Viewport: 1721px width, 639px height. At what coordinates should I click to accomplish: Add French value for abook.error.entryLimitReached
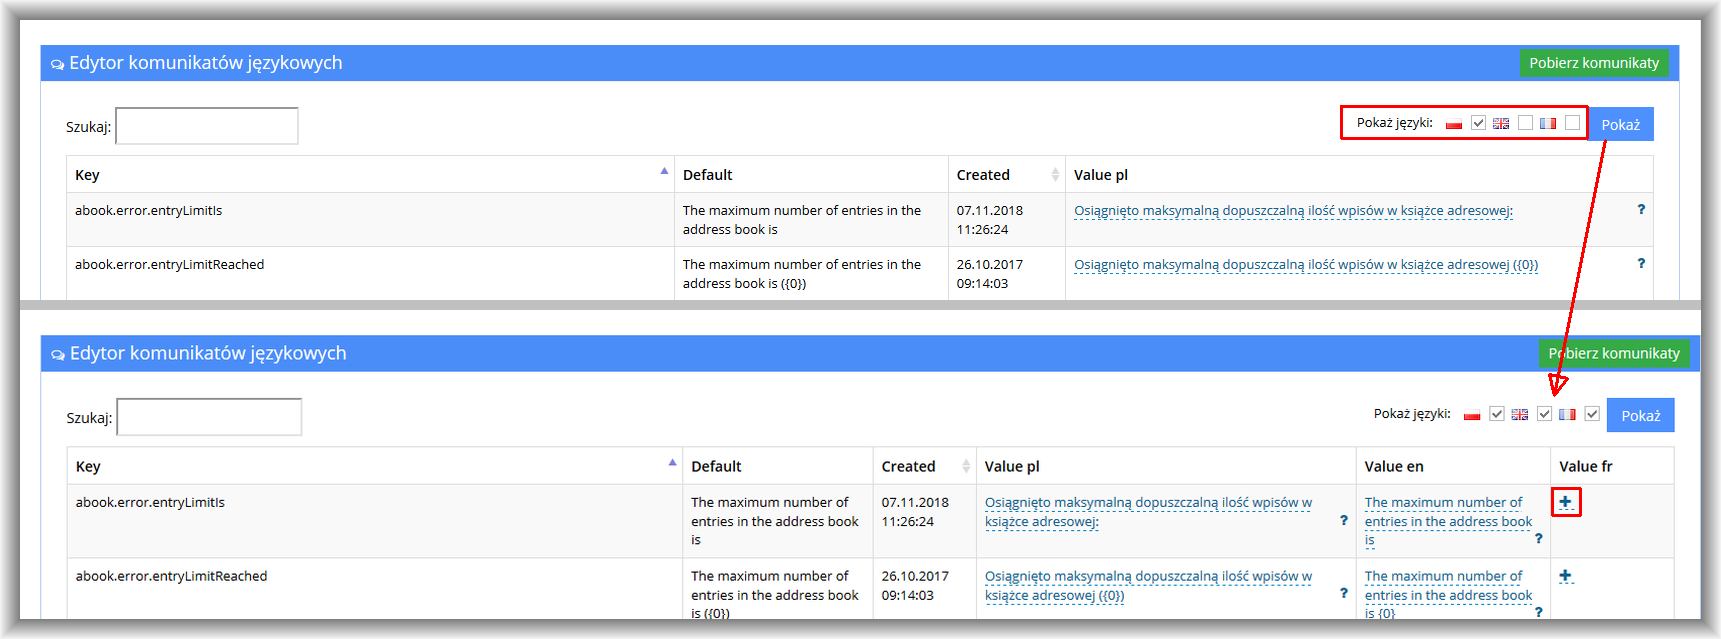pyautogui.click(x=1566, y=576)
